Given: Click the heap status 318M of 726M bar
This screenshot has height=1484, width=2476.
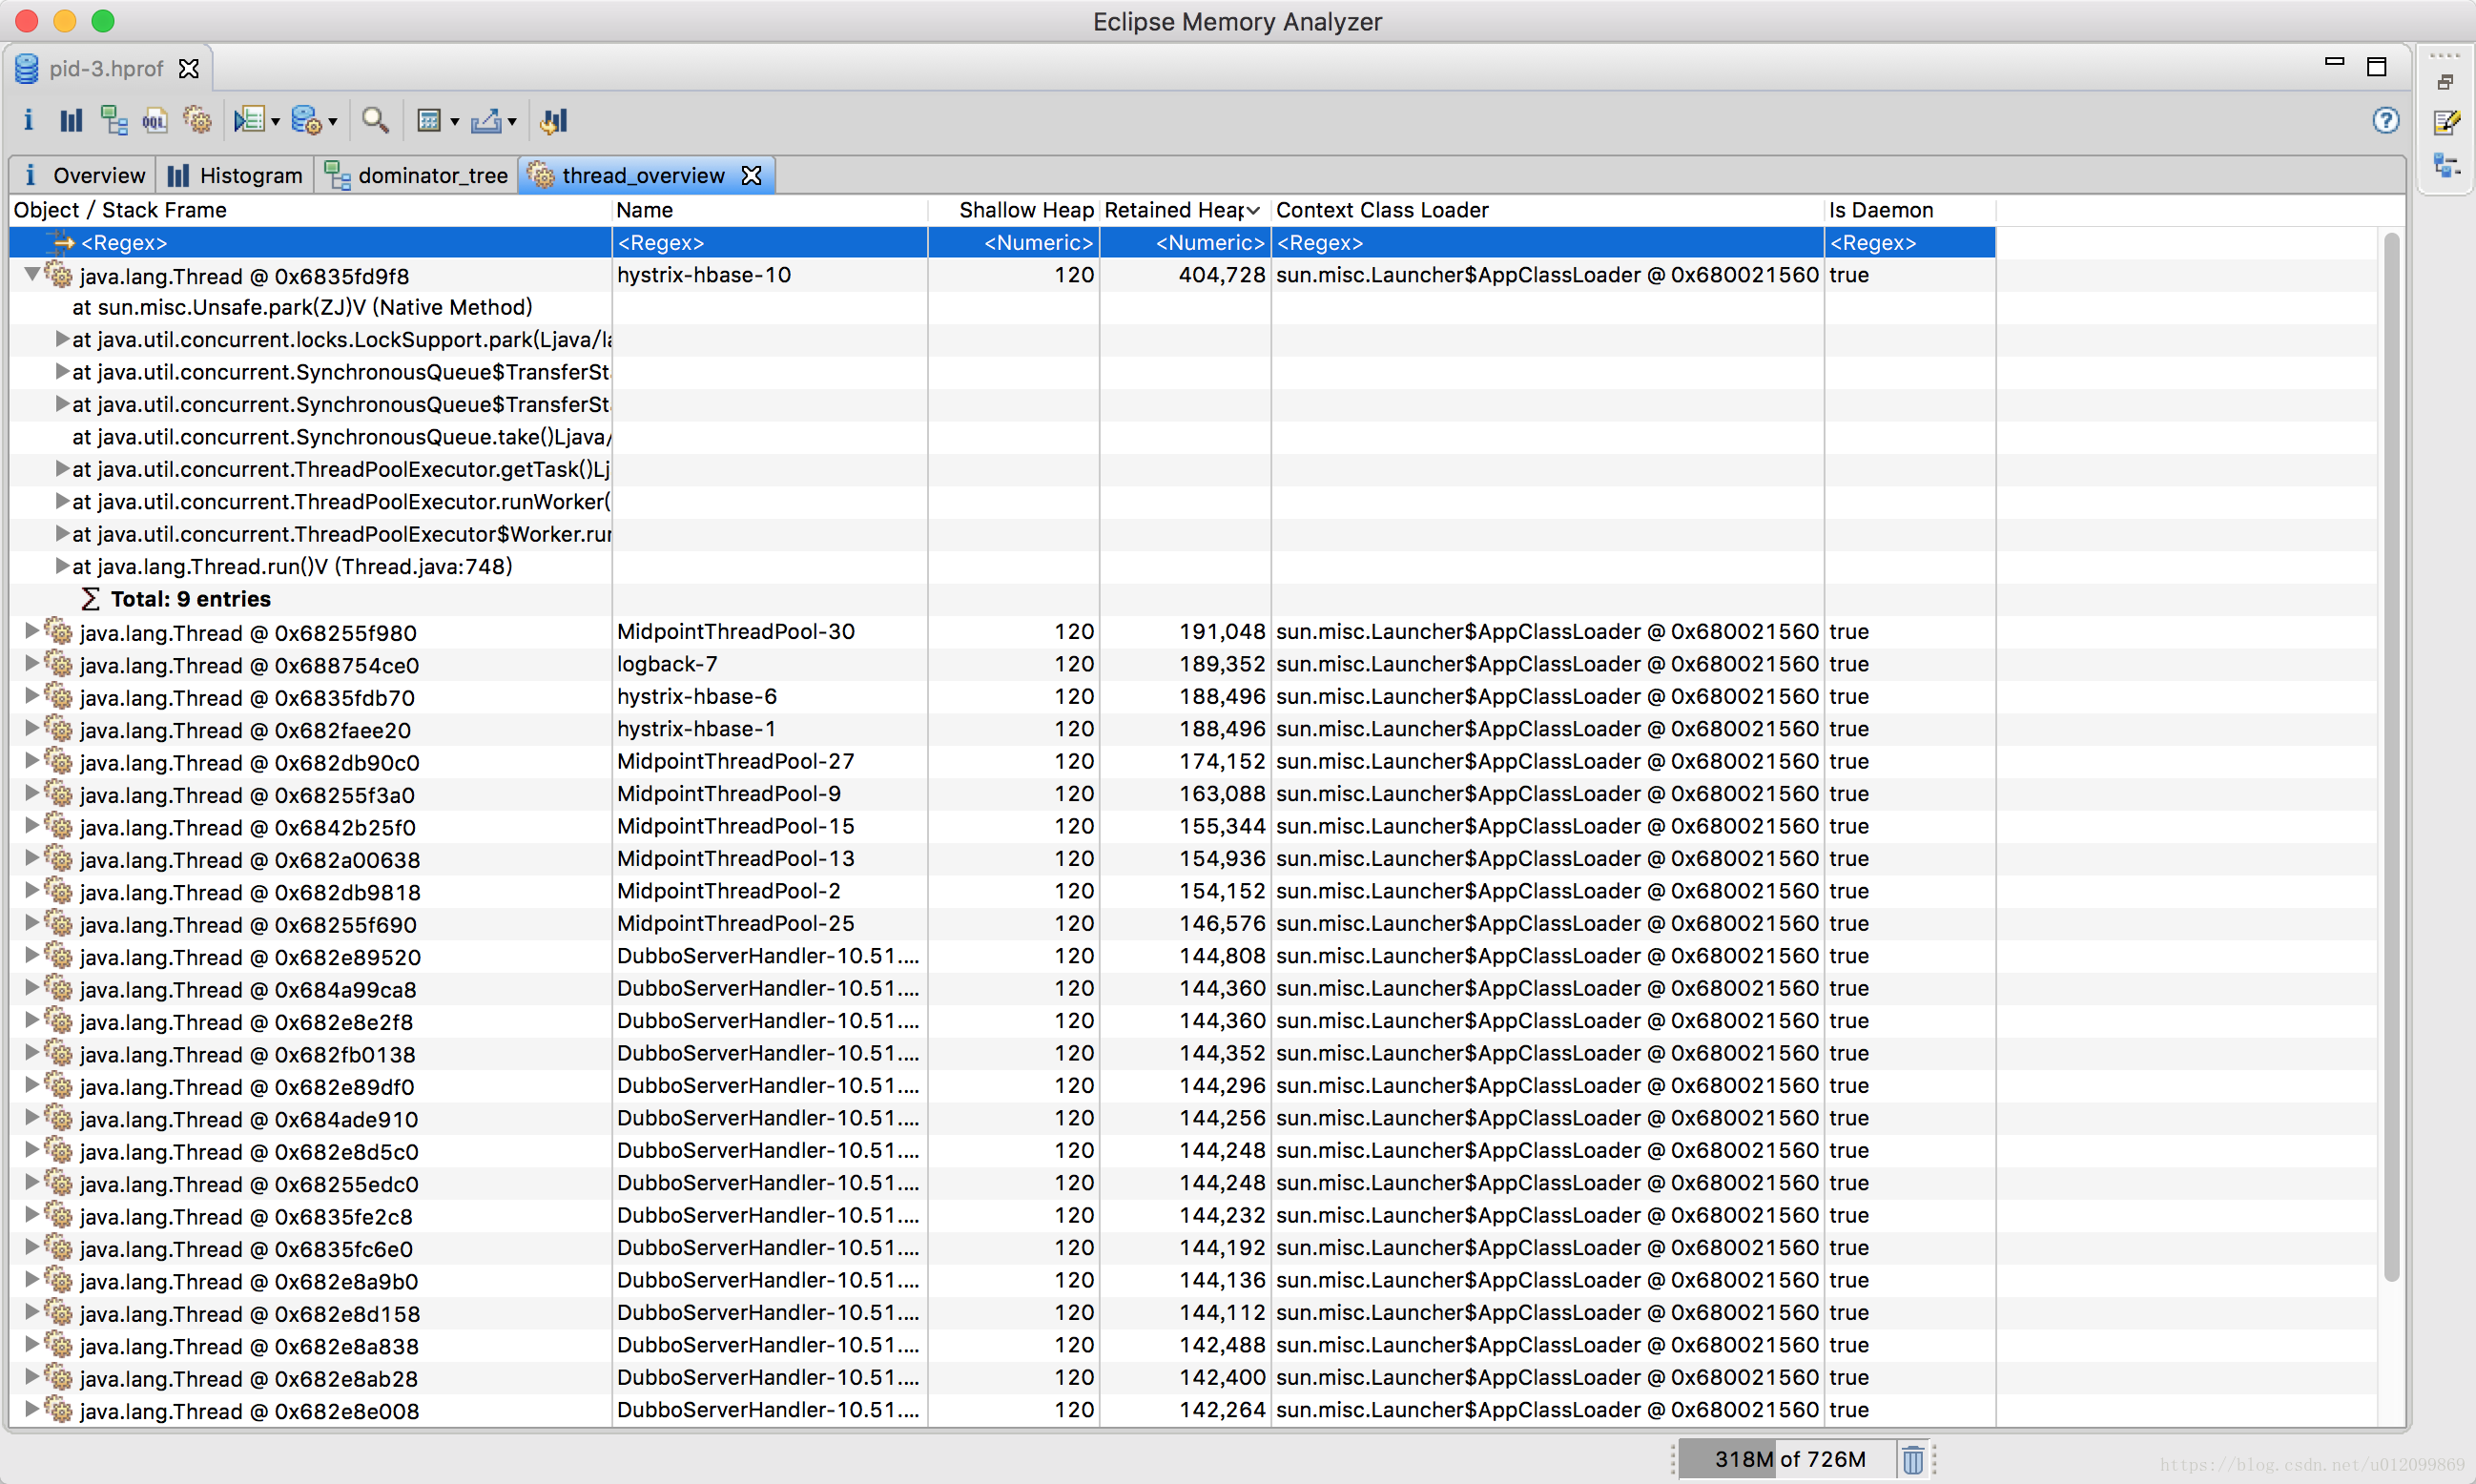Looking at the screenshot, I should [x=1788, y=1459].
